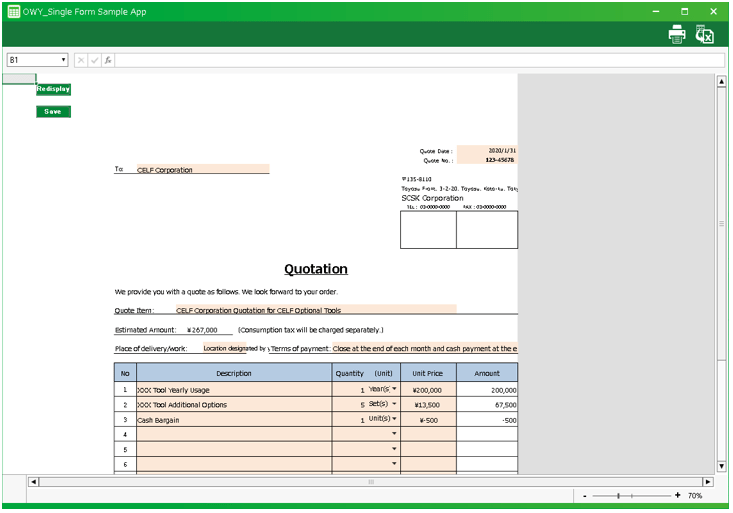The image size is (733, 513).
Task: Click the app icon in title bar
Action: pyautogui.click(x=13, y=11)
